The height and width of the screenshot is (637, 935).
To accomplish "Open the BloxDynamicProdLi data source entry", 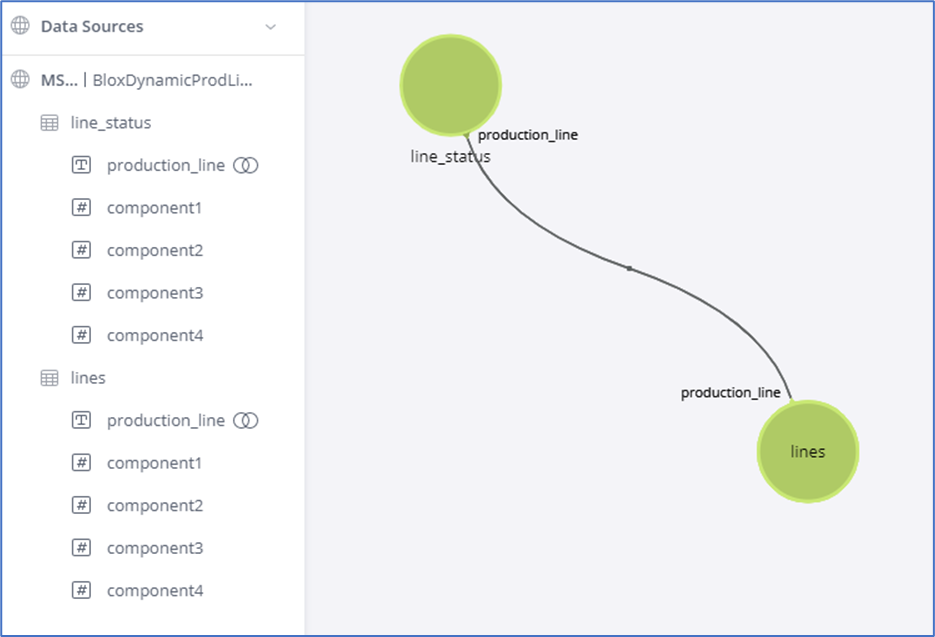I will coord(172,80).
